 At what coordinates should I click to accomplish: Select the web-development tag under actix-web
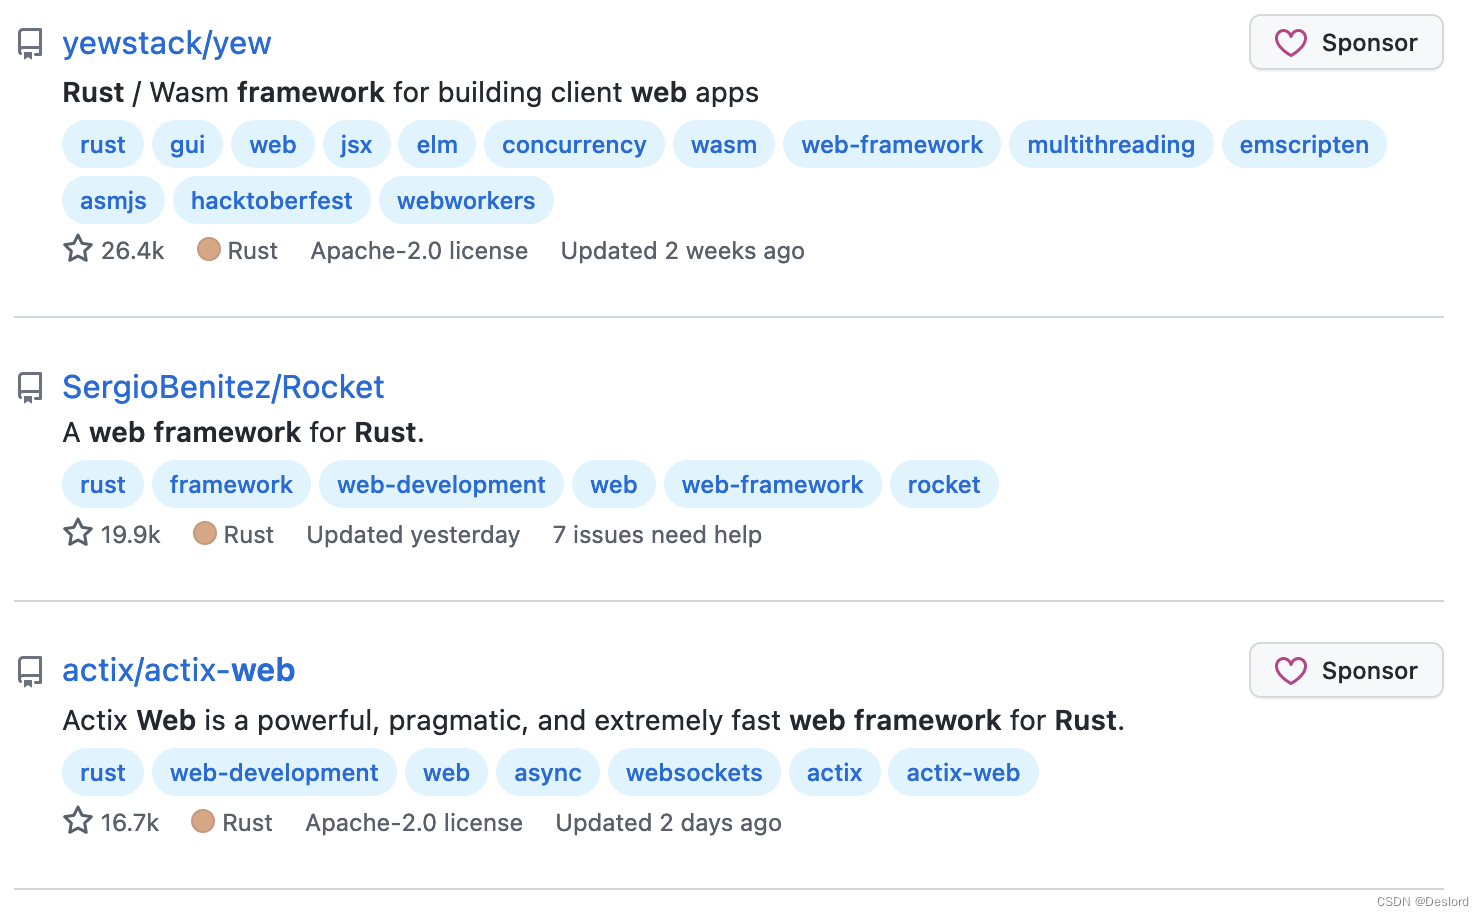[x=274, y=772]
